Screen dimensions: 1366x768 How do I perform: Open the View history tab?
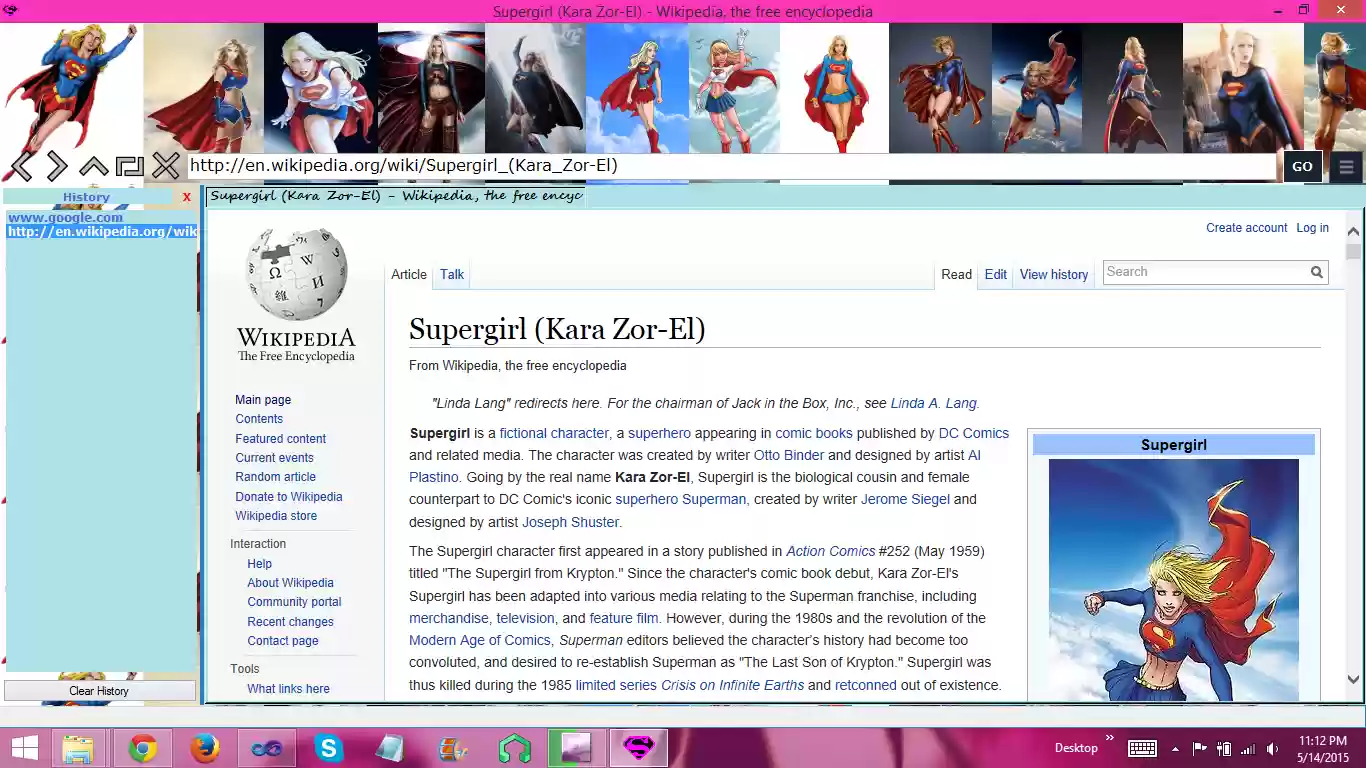pos(1053,274)
